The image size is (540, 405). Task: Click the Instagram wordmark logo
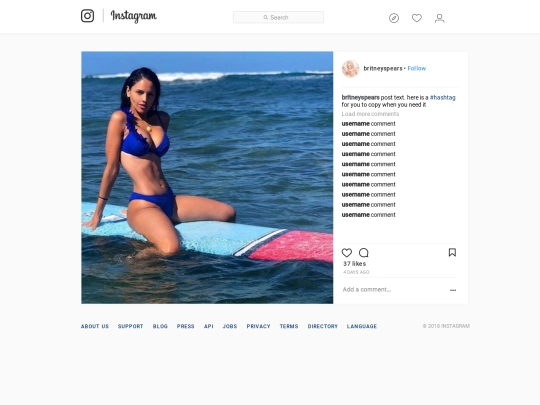point(134,16)
